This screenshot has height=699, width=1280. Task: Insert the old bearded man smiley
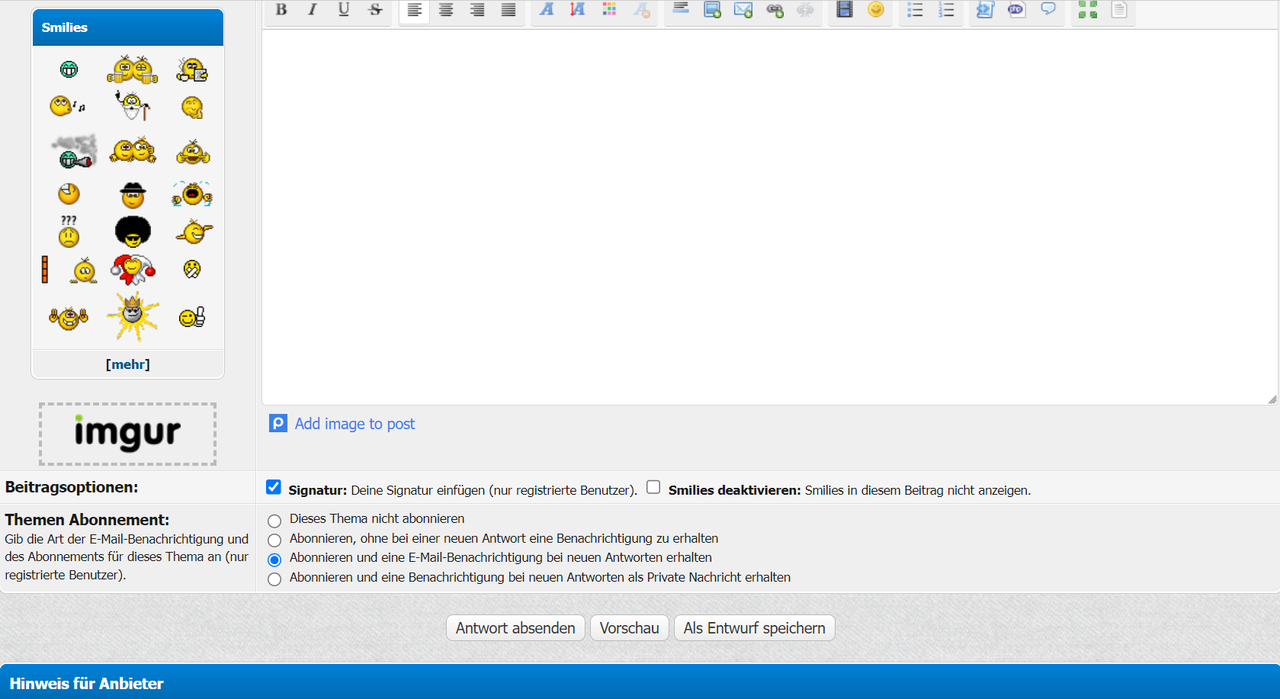click(x=132, y=105)
